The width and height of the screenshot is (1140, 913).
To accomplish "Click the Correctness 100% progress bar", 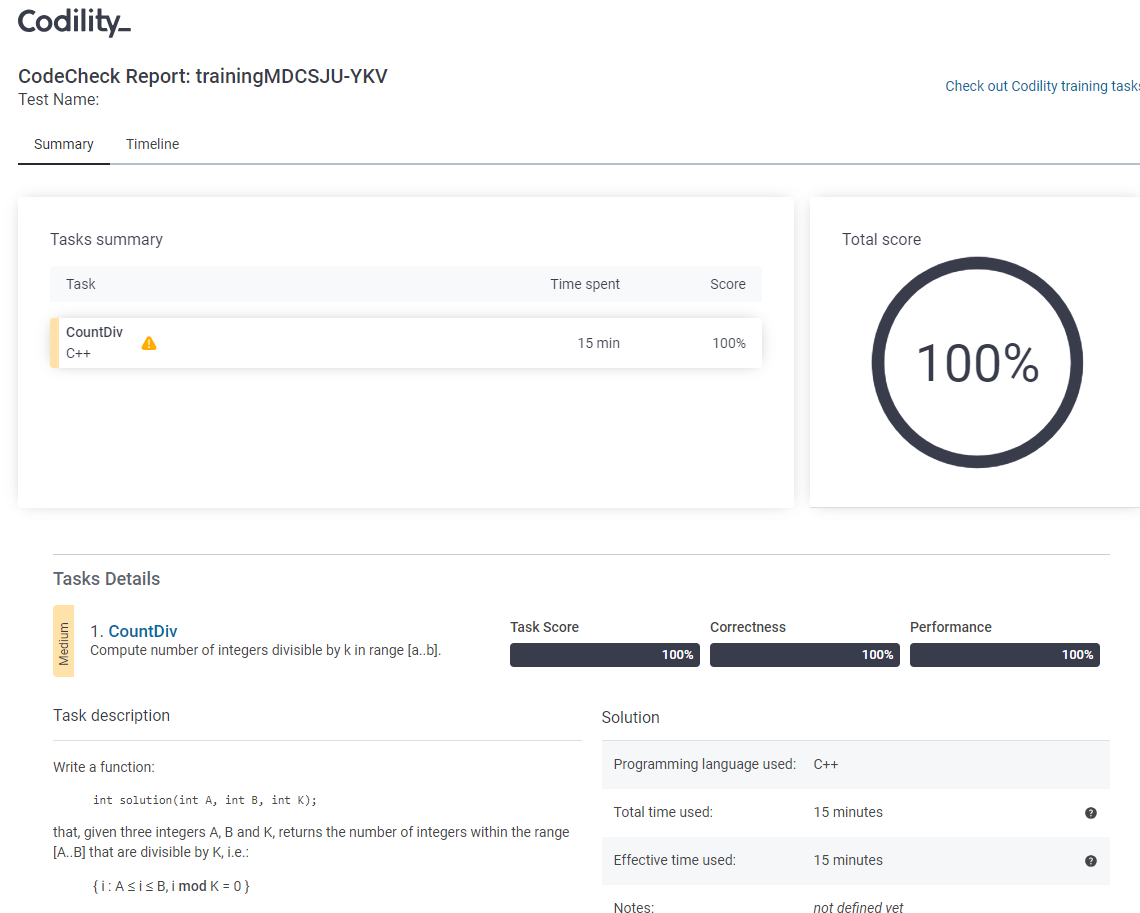I will [x=805, y=655].
